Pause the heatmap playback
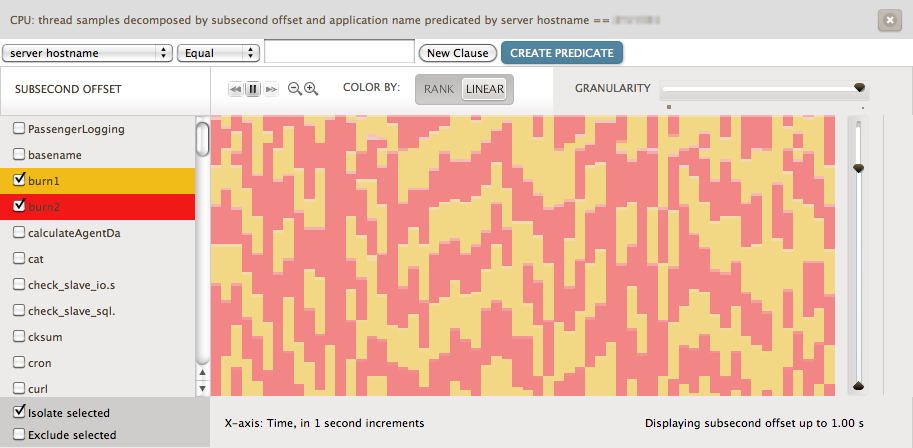 coord(253,89)
